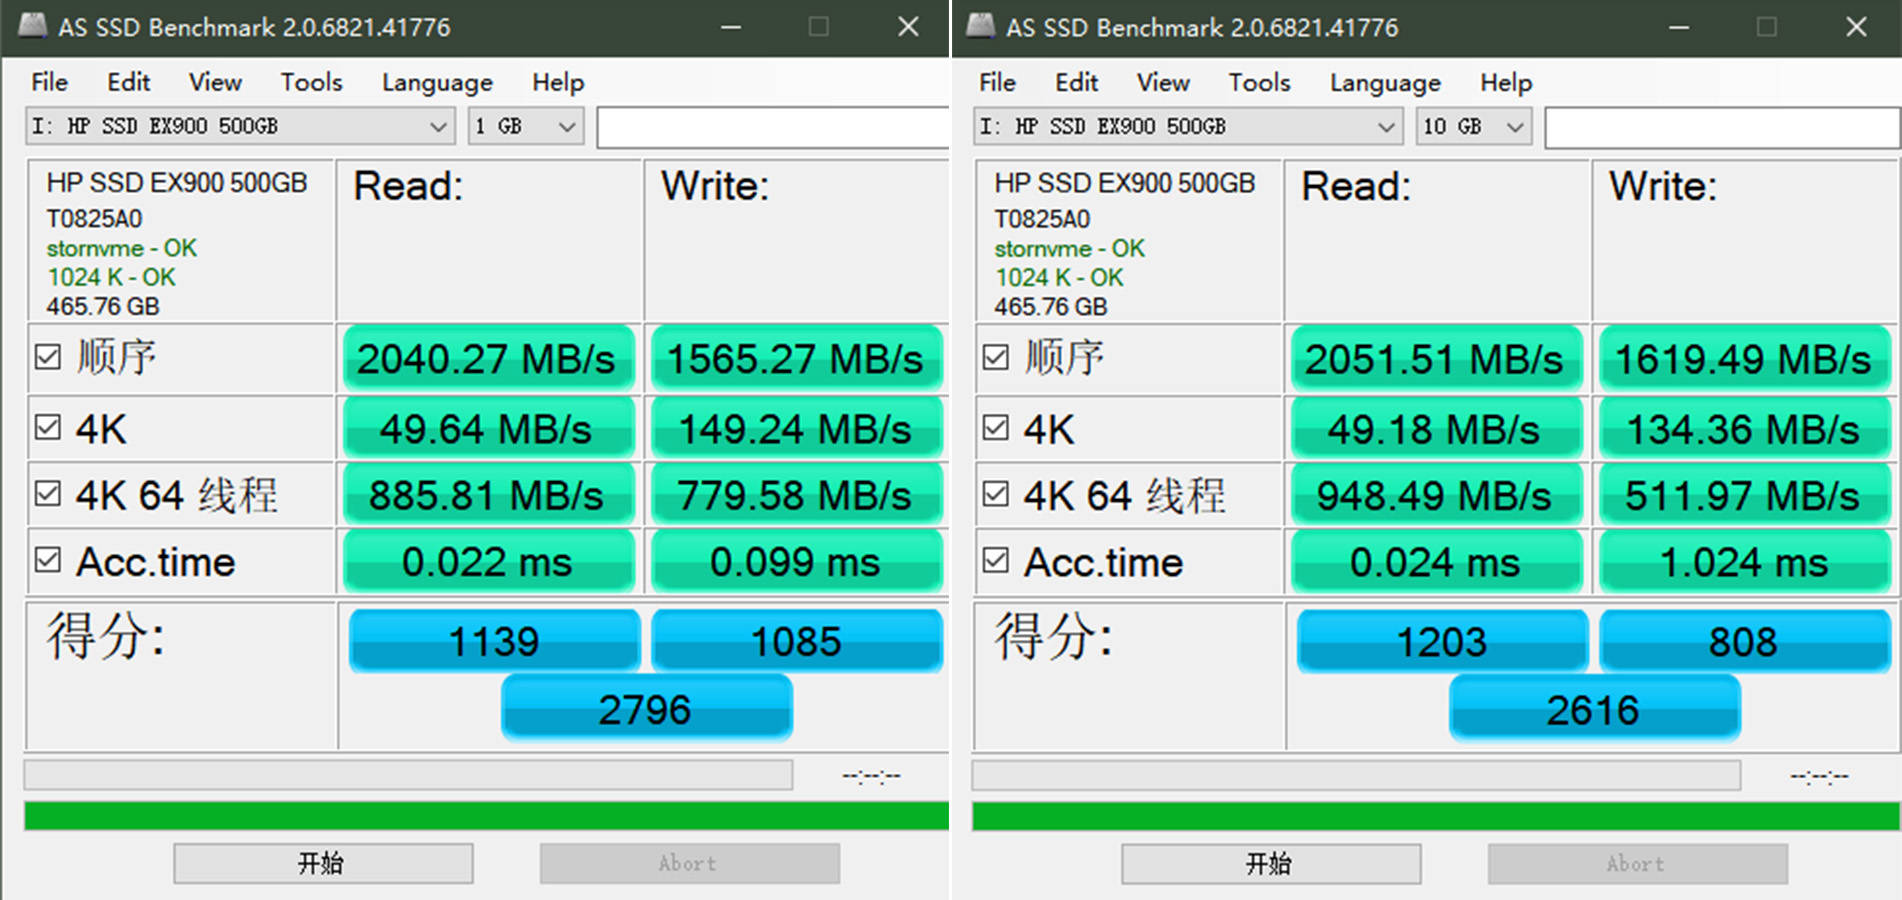Open drive selector dropdown in left window
This screenshot has height=900, width=1902.
[x=240, y=126]
